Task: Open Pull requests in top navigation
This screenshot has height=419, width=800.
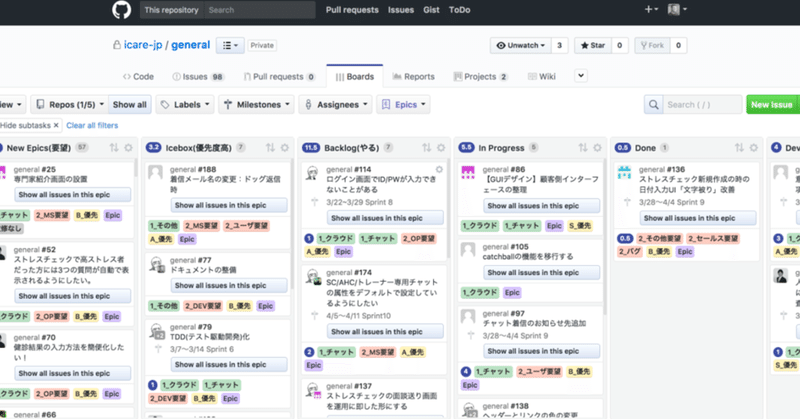Action: click(x=352, y=10)
